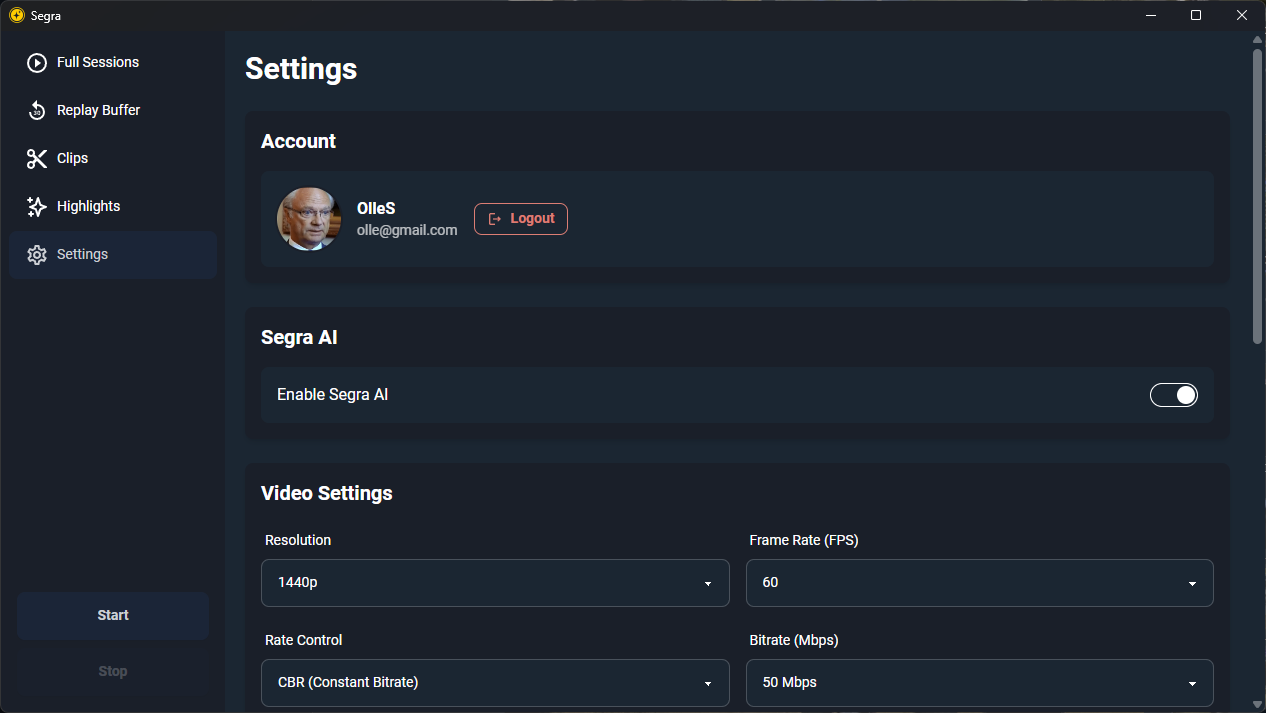Click the Full Sessions play icon

(x=37, y=62)
